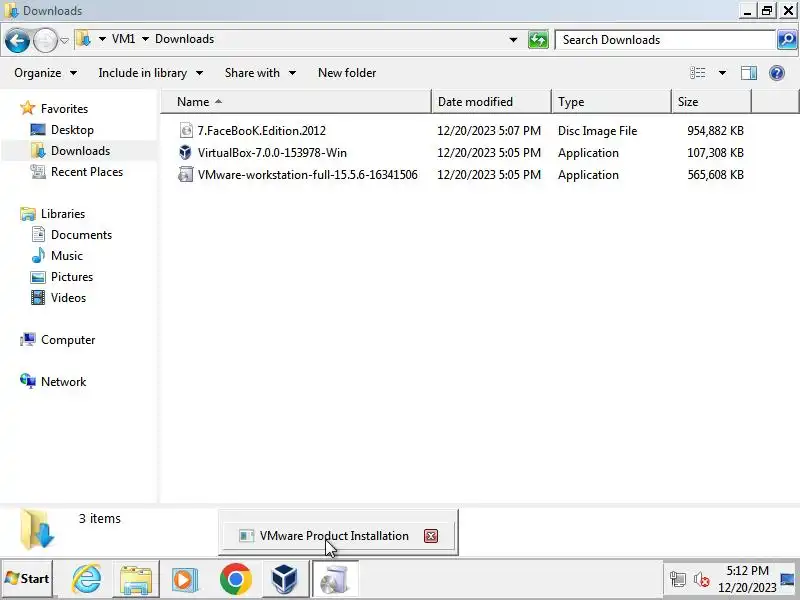The image size is (800, 600).
Task: Open Network in the navigation pane
Action: tap(63, 381)
